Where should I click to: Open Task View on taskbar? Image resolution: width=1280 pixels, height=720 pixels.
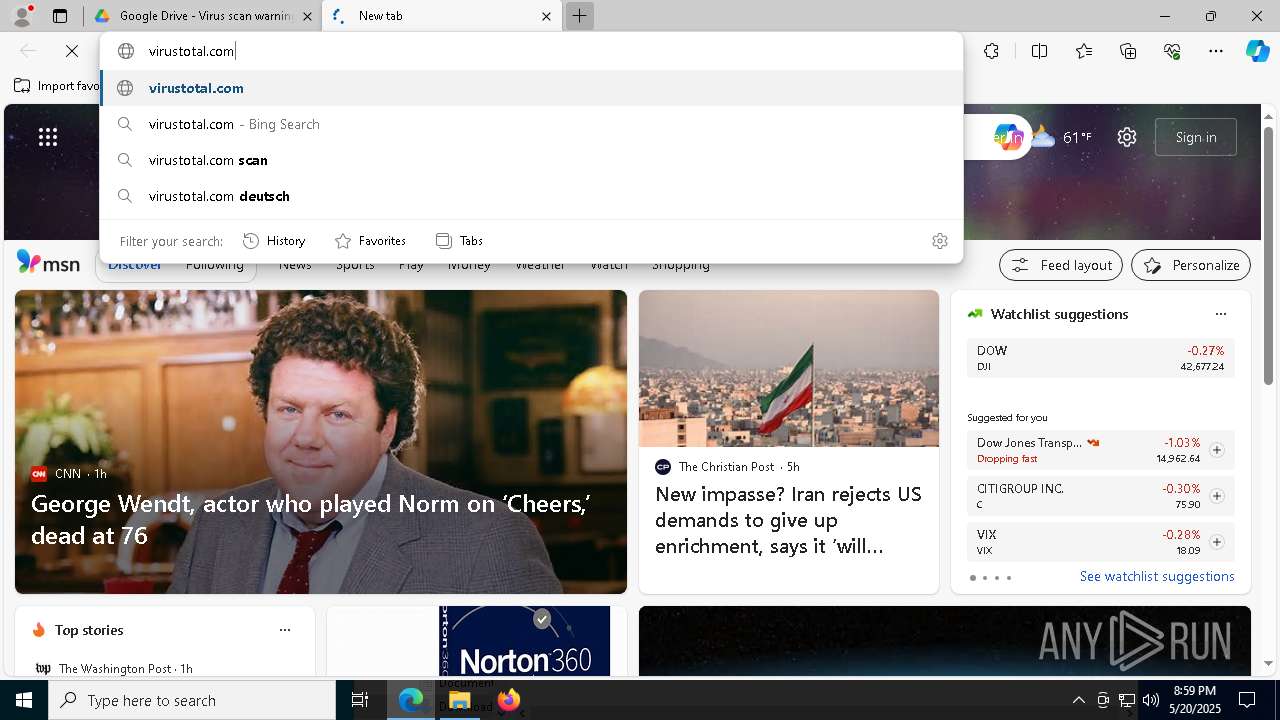360,700
